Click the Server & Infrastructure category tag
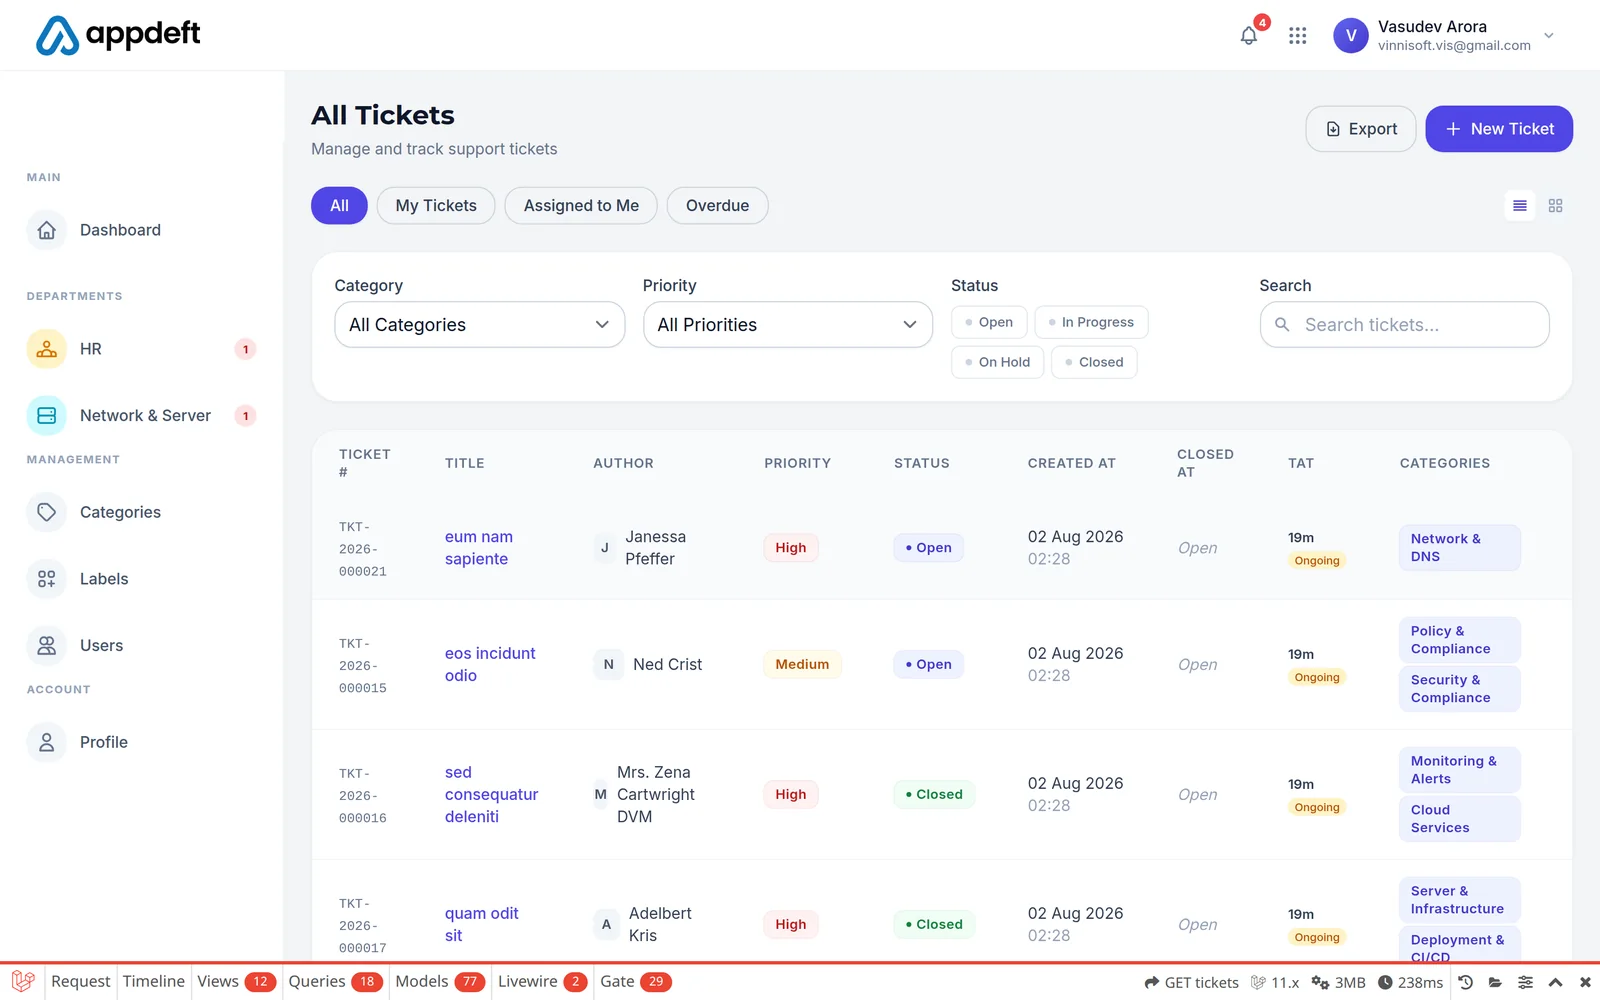The width and height of the screenshot is (1600, 1000). [1459, 900]
